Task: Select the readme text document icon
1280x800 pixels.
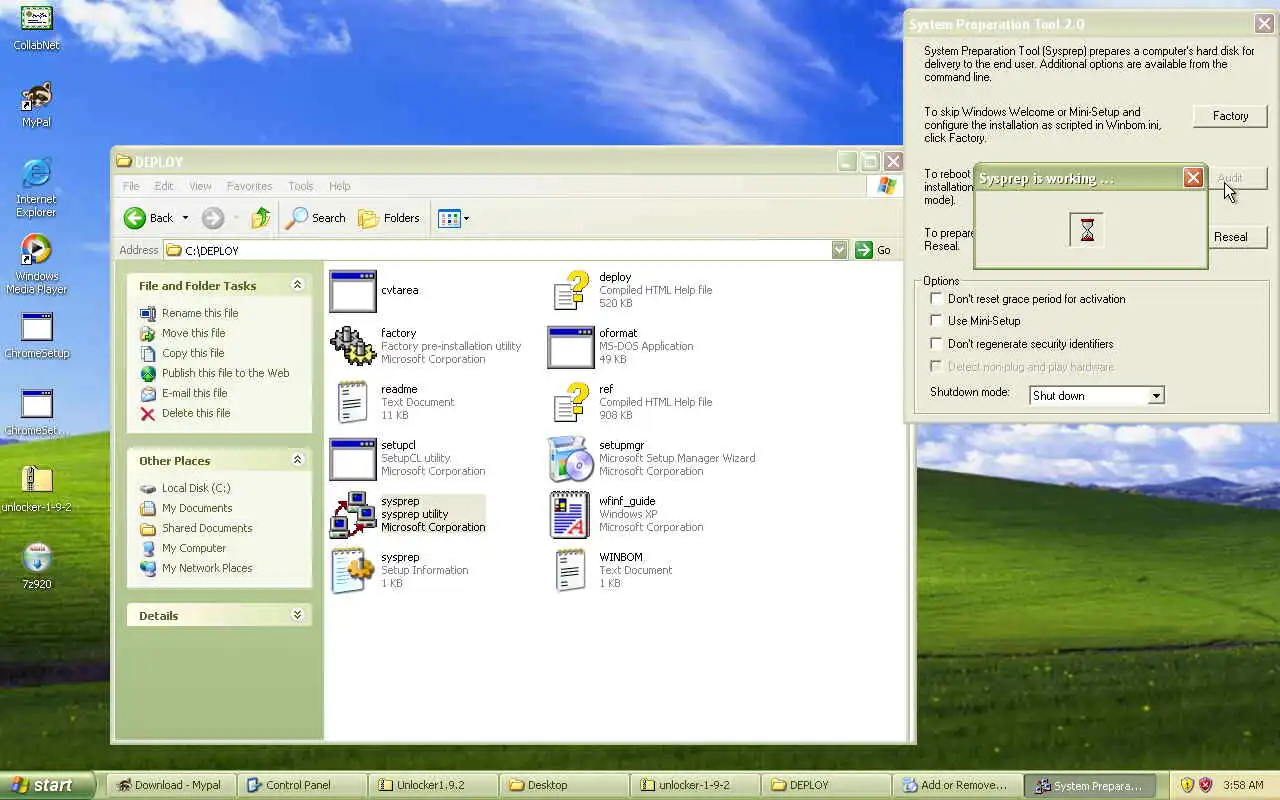Action: click(353, 402)
